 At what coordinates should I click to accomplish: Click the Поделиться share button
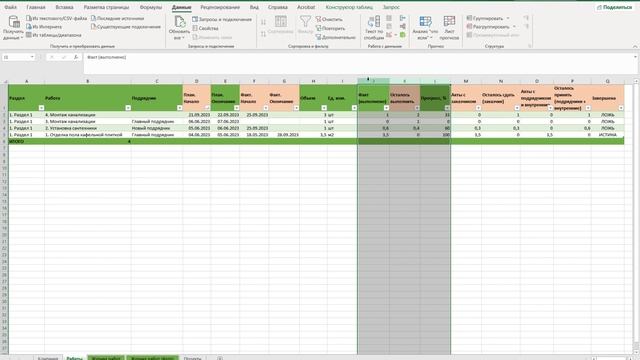click(614, 7)
